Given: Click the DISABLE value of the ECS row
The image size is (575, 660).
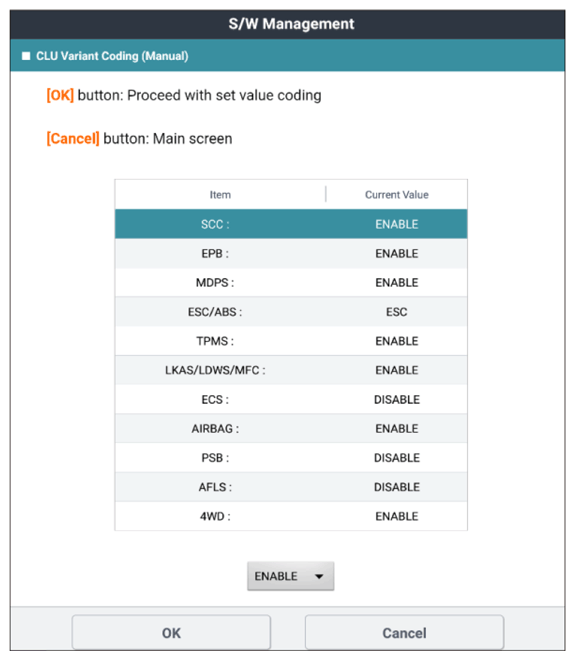Looking at the screenshot, I should click(x=397, y=399).
